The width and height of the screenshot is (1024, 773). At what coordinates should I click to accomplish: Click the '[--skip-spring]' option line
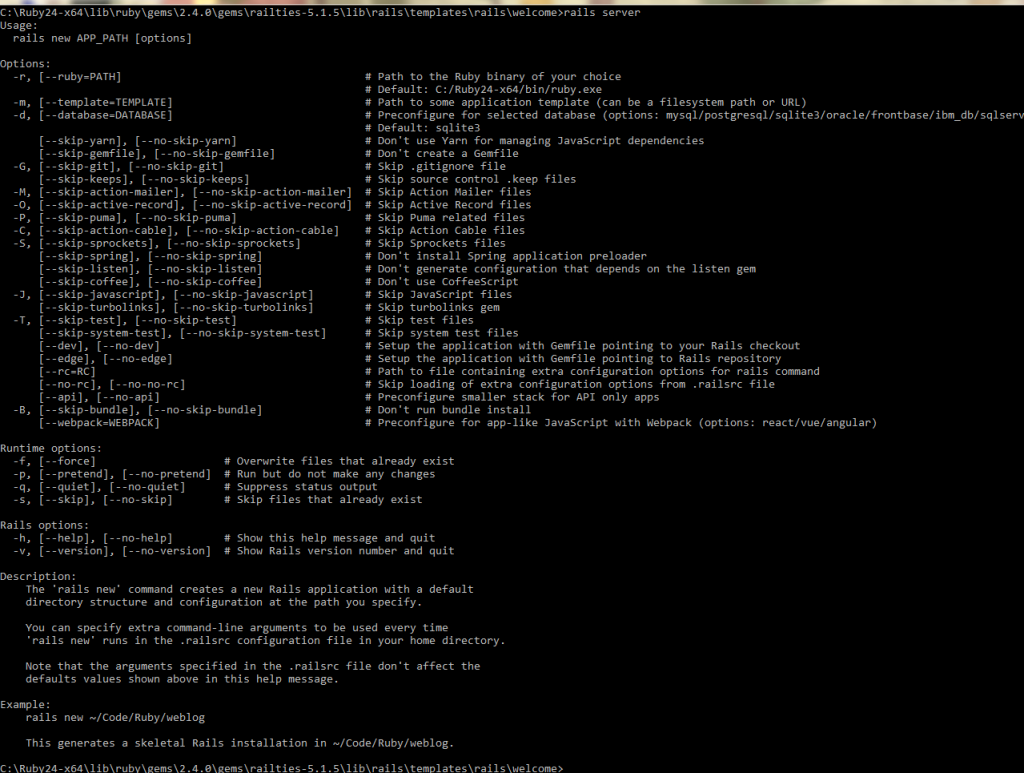coord(150,256)
